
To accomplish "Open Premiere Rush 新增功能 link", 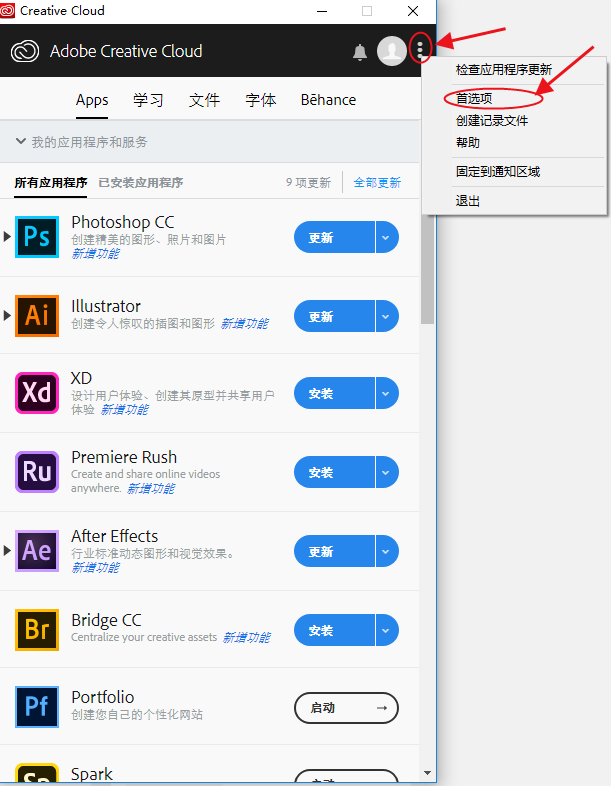I will (x=151, y=489).
